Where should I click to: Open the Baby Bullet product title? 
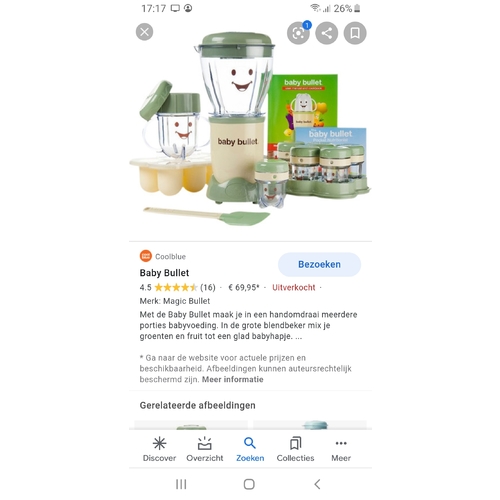click(x=164, y=273)
